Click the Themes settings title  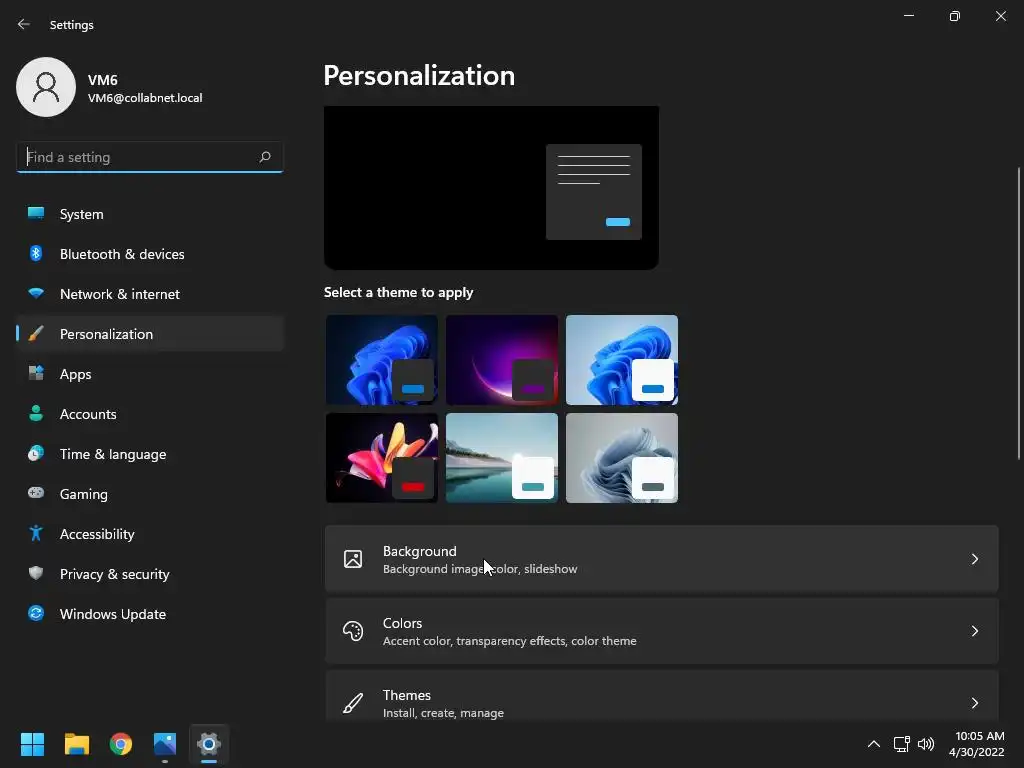tap(406, 695)
